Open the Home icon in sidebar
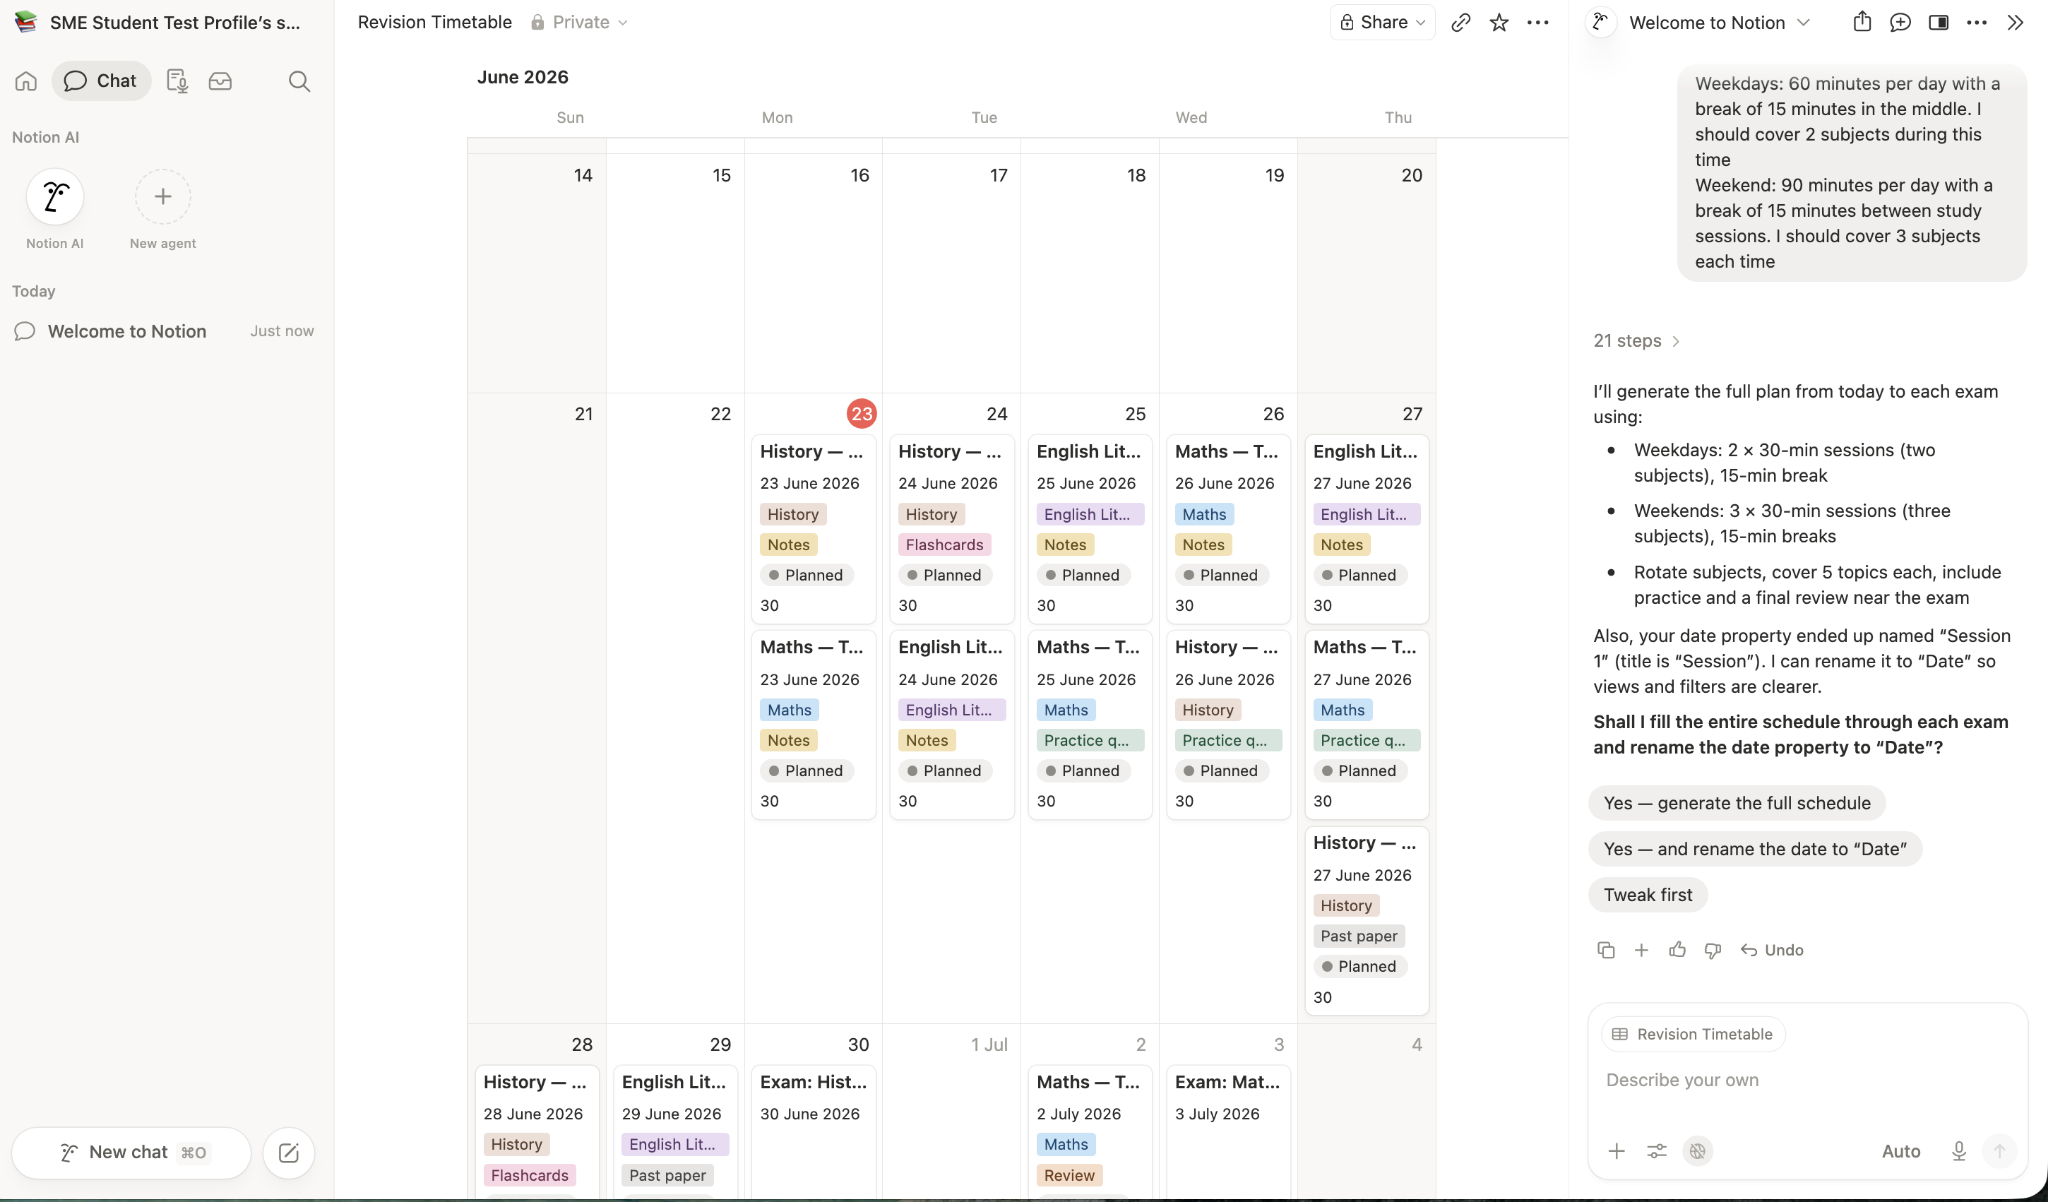 point(26,81)
